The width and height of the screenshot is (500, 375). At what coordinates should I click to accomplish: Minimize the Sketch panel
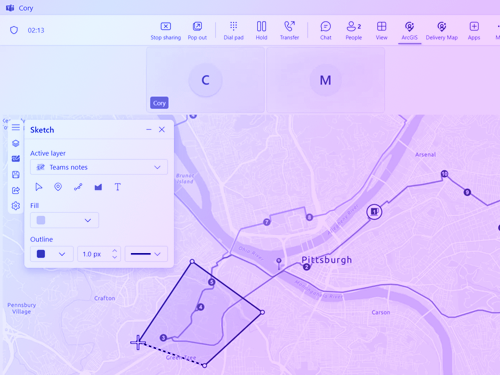tap(149, 130)
